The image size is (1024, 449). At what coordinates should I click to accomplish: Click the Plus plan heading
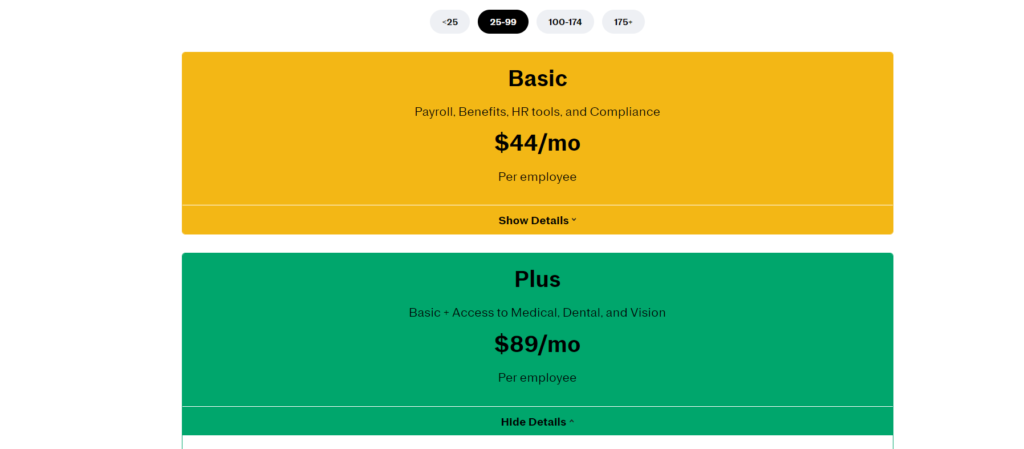[537, 279]
